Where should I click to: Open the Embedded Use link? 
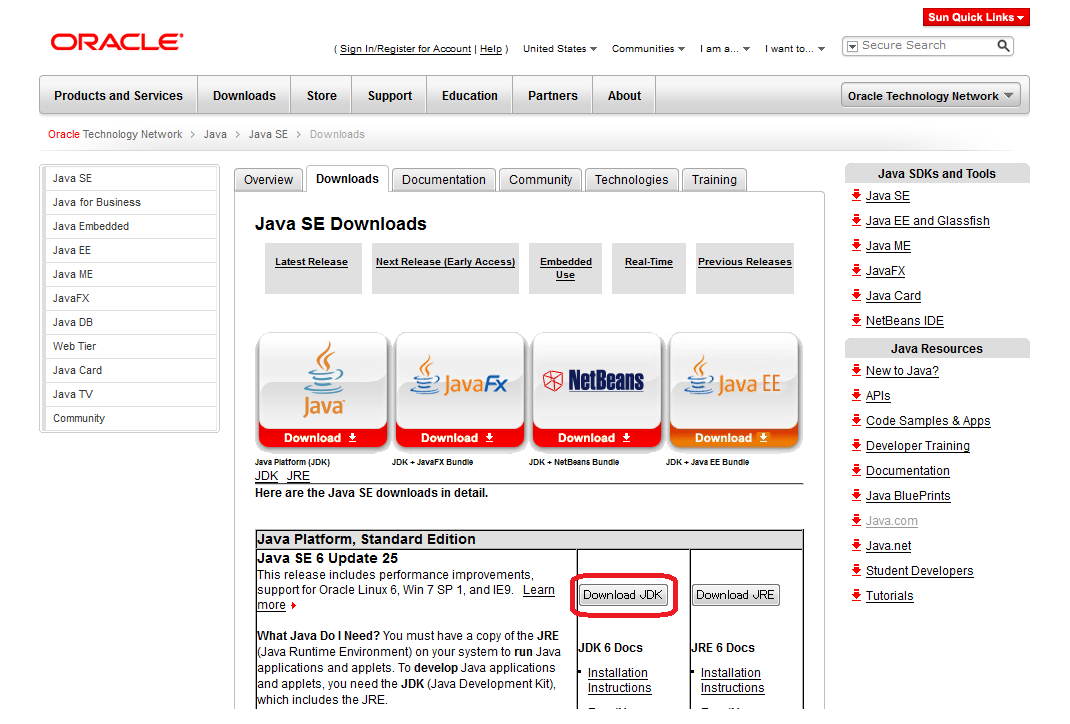566,268
